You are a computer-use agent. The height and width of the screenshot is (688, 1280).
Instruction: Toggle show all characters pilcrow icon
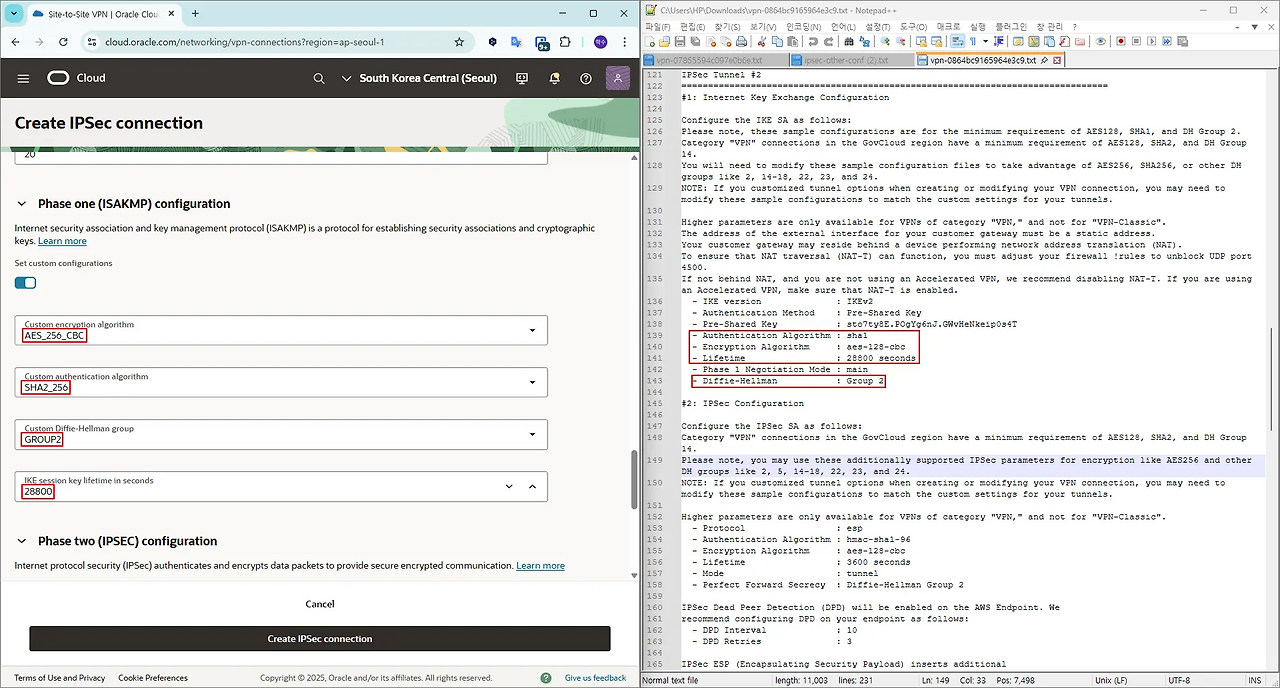pyautogui.click(x=972, y=42)
